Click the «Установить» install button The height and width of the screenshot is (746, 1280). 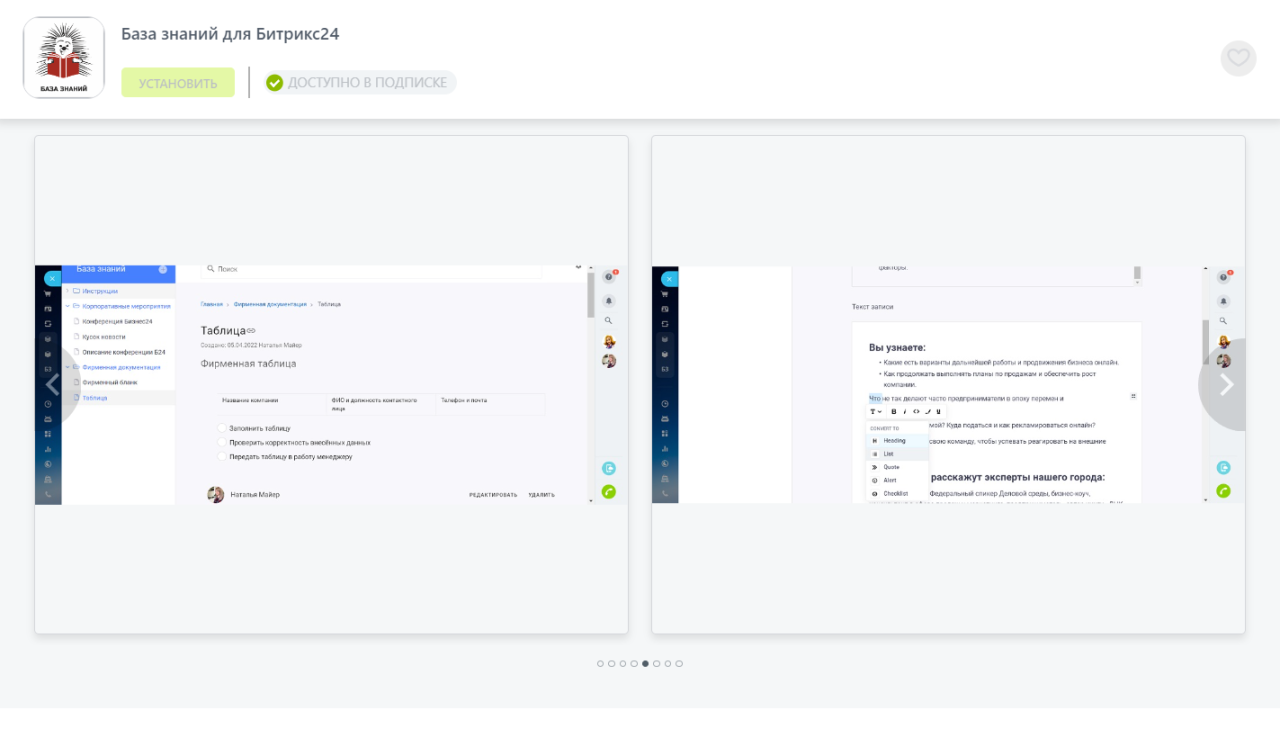[178, 83]
